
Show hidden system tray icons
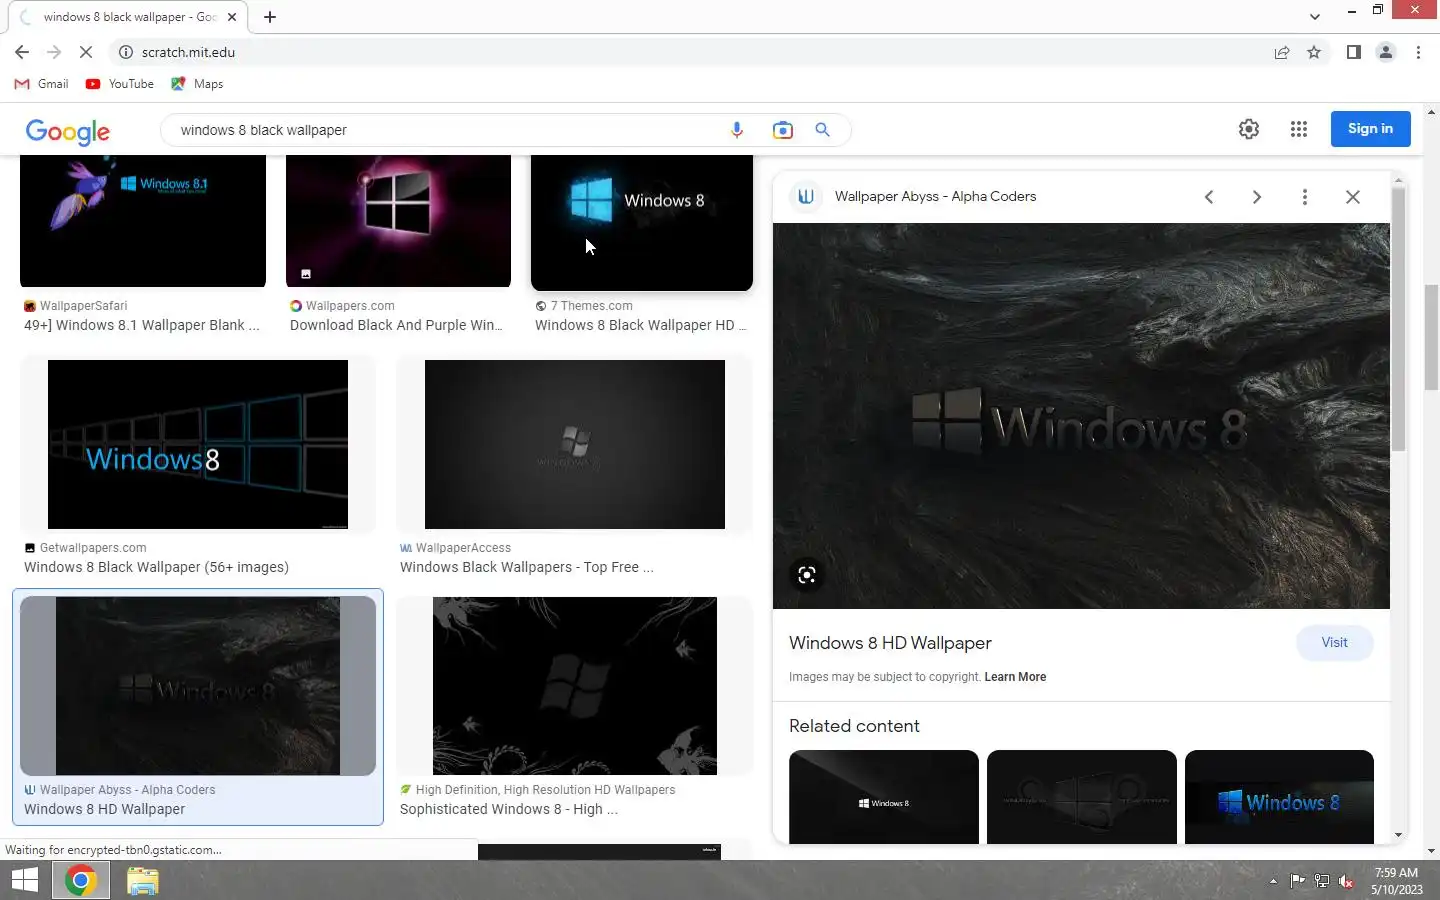(x=1273, y=881)
